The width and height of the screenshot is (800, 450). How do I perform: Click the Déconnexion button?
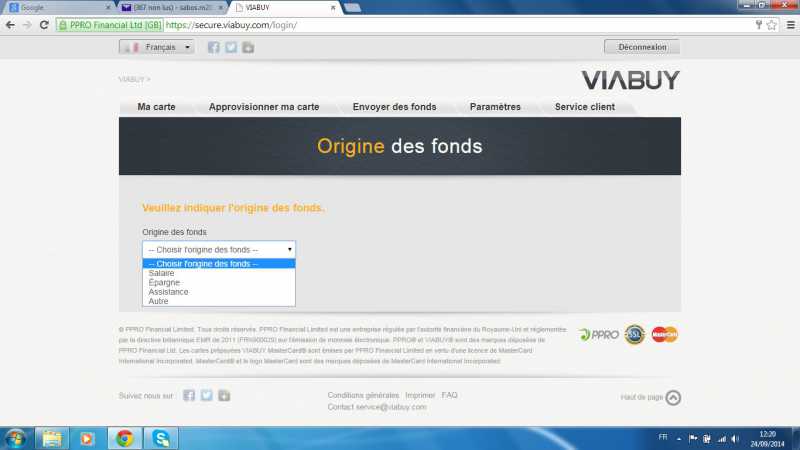coord(642,47)
